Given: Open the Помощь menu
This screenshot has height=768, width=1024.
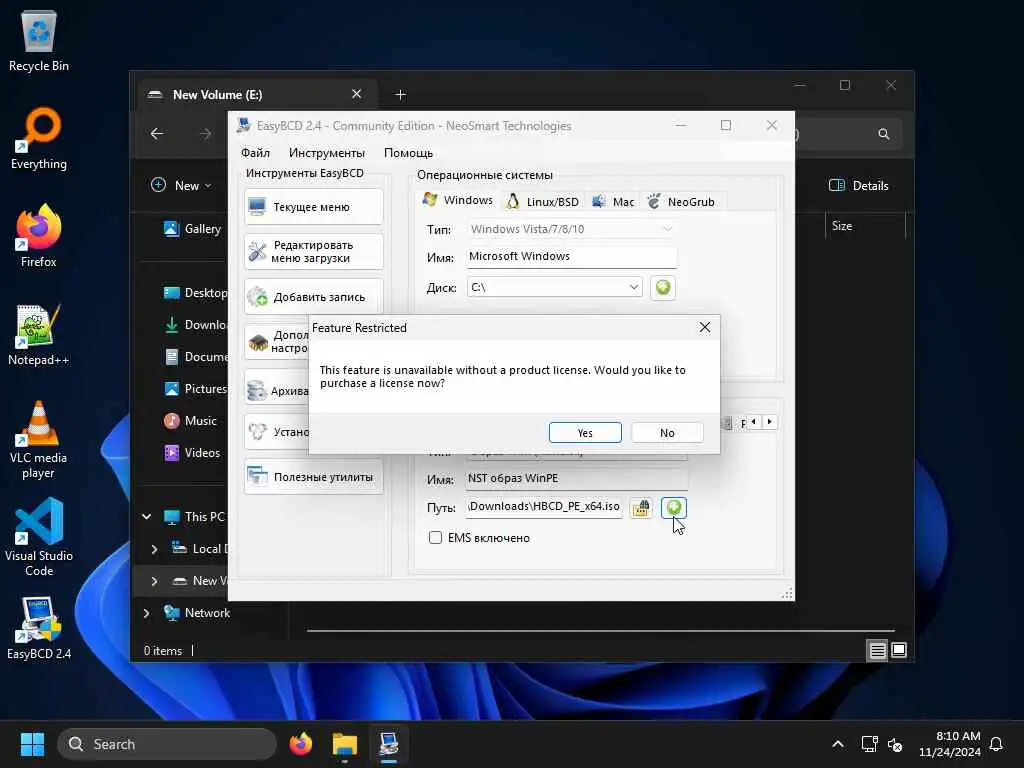Looking at the screenshot, I should (x=408, y=152).
